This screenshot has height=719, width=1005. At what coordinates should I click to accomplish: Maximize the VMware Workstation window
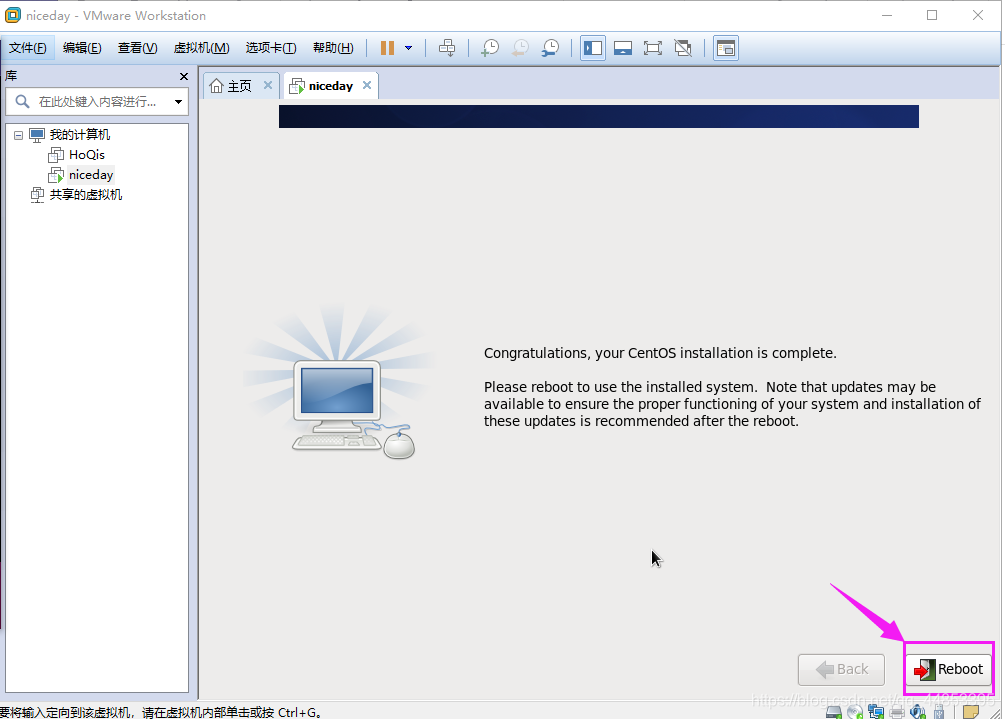point(932,15)
